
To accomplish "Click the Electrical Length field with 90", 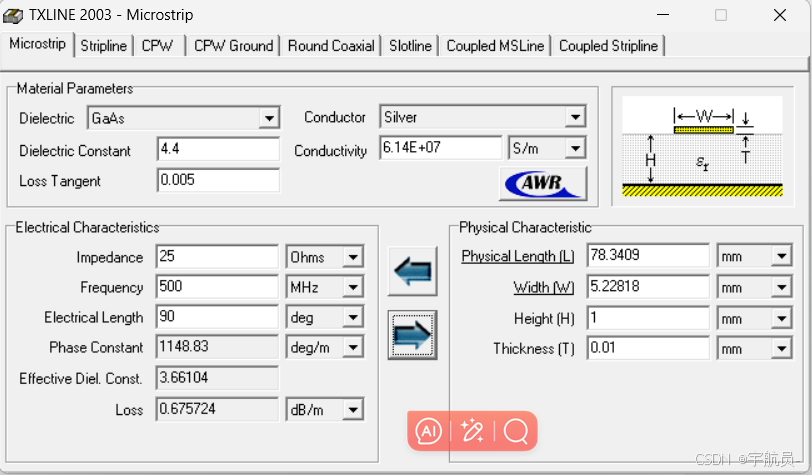I will click(x=217, y=317).
